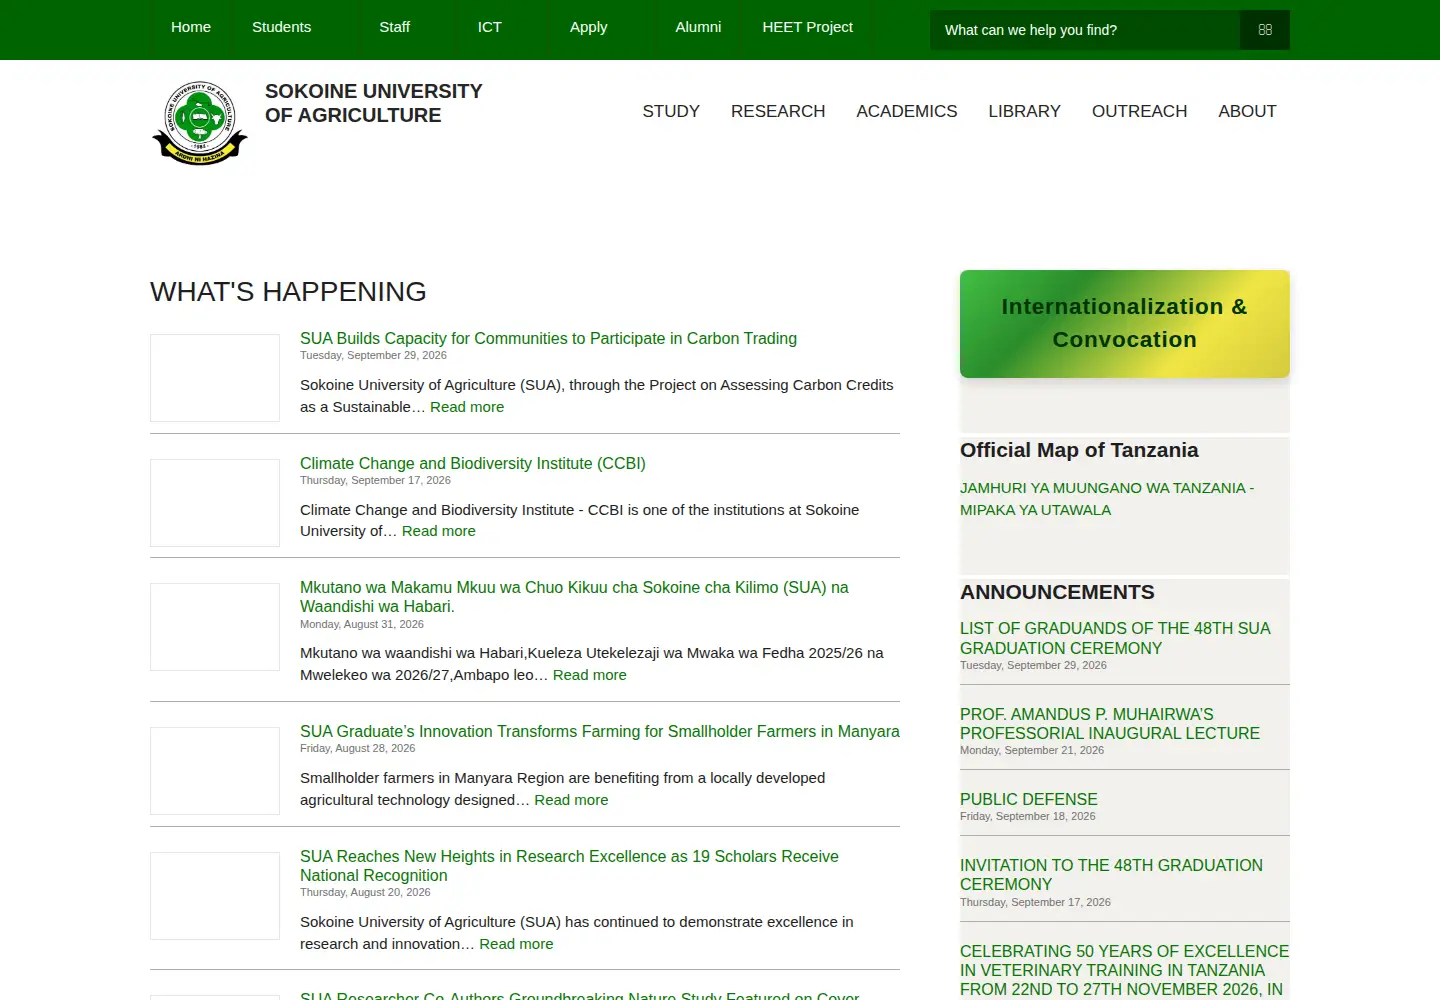Open HEET Project menu item

point(807,27)
